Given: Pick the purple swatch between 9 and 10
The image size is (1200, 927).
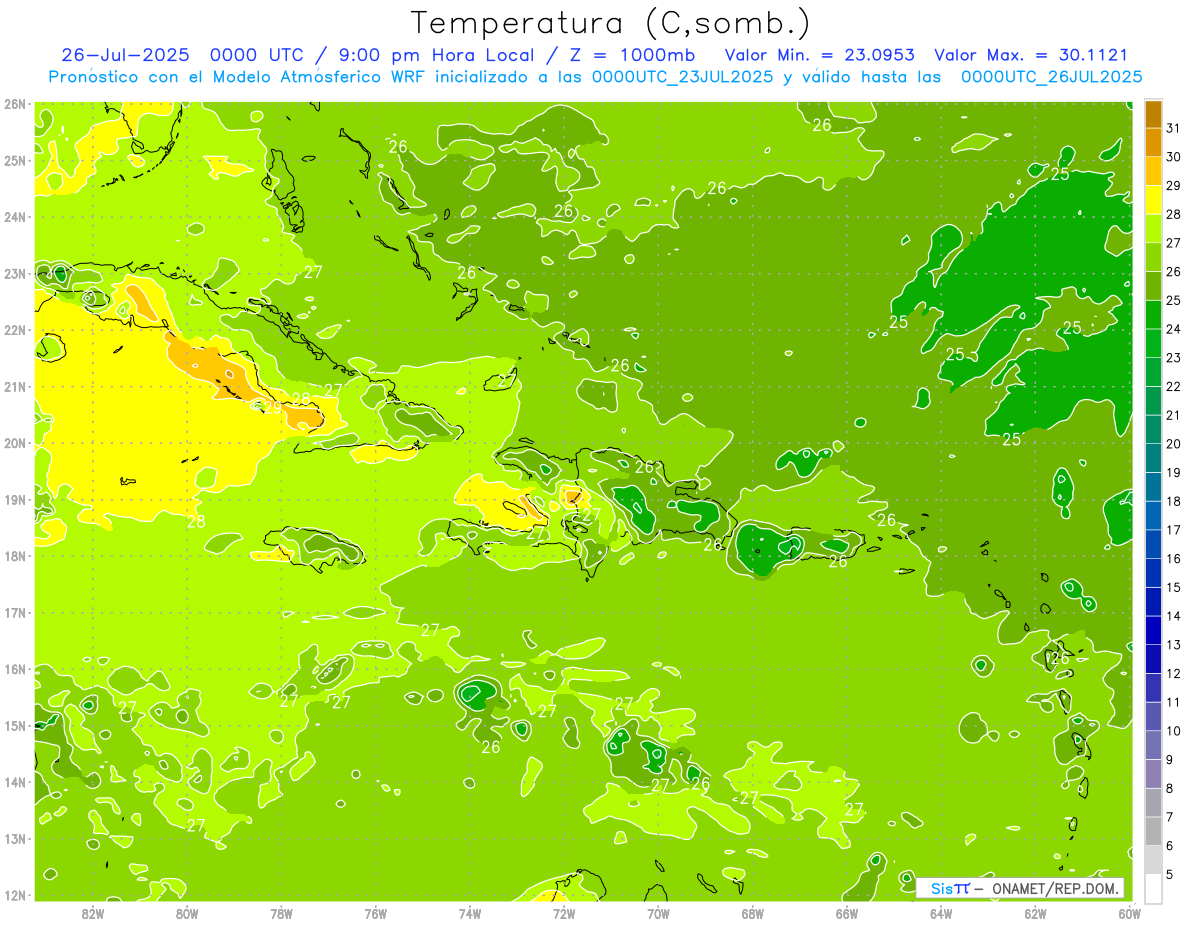Looking at the screenshot, I should (1153, 745).
